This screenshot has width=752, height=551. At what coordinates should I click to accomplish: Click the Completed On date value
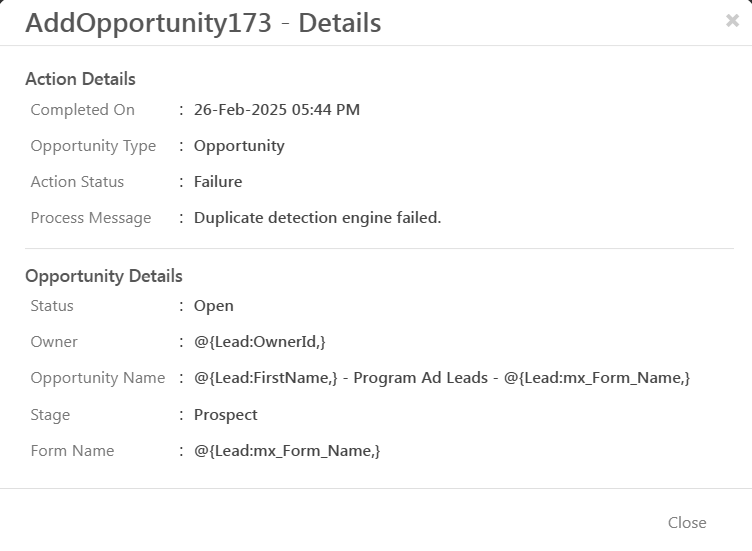click(x=277, y=110)
